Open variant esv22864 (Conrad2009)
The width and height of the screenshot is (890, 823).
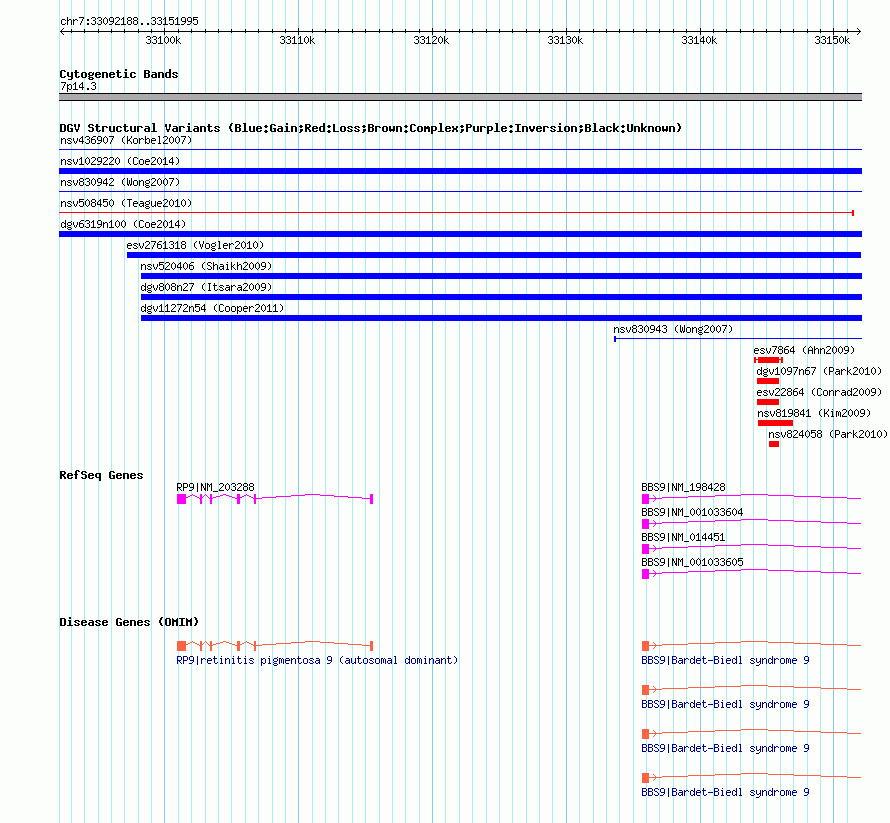(x=819, y=392)
